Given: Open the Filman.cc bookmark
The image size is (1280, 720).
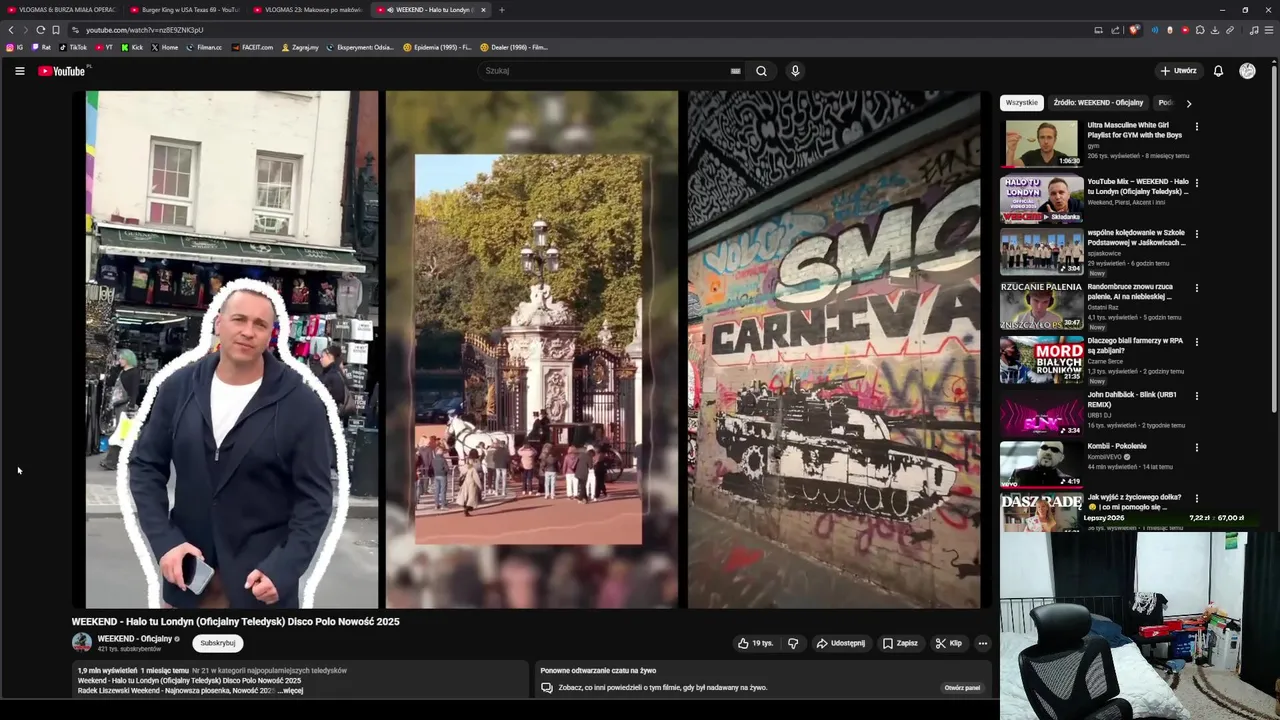Looking at the screenshot, I should coord(204,47).
